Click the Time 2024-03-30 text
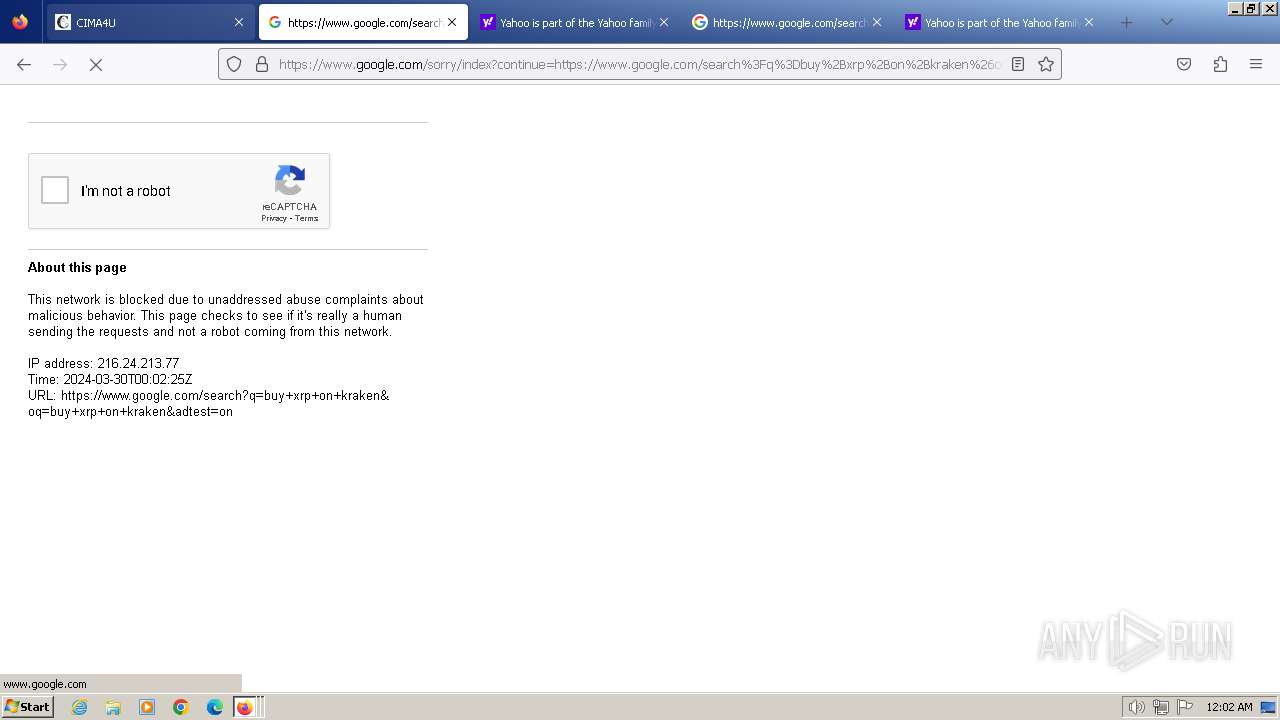The width and height of the screenshot is (1280, 720). point(110,379)
